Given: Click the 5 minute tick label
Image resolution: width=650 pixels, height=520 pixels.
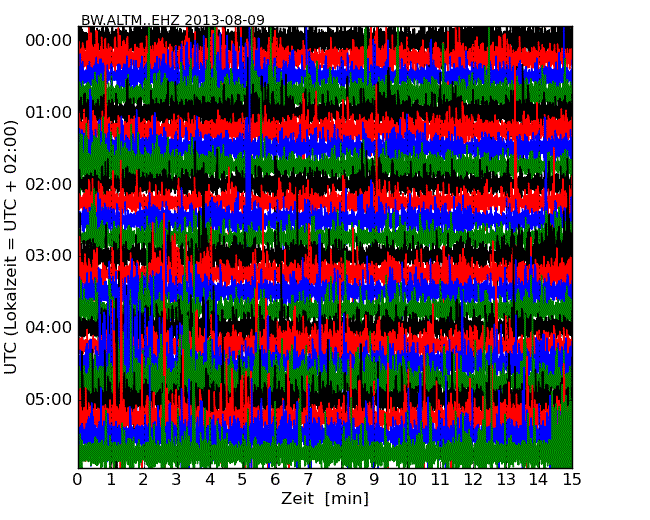Looking at the screenshot, I should click(x=242, y=480).
